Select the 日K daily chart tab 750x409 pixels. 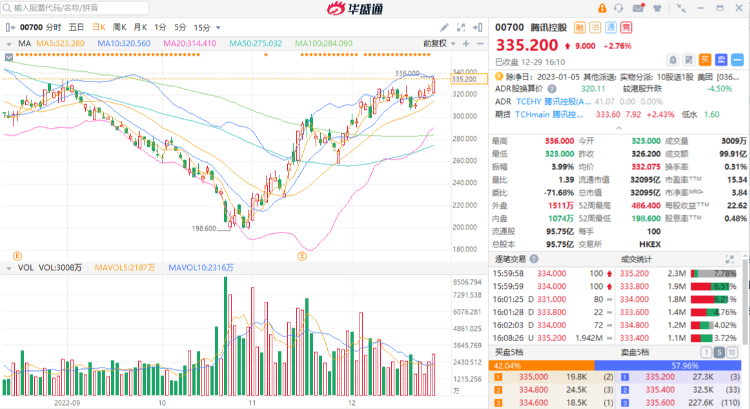point(99,27)
